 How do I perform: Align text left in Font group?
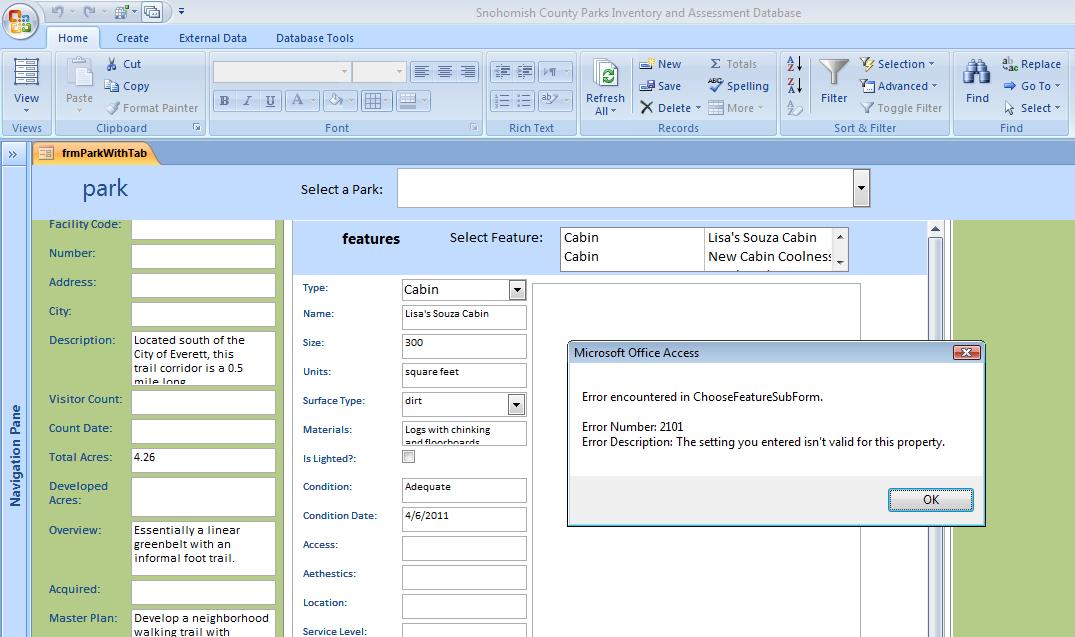point(422,71)
